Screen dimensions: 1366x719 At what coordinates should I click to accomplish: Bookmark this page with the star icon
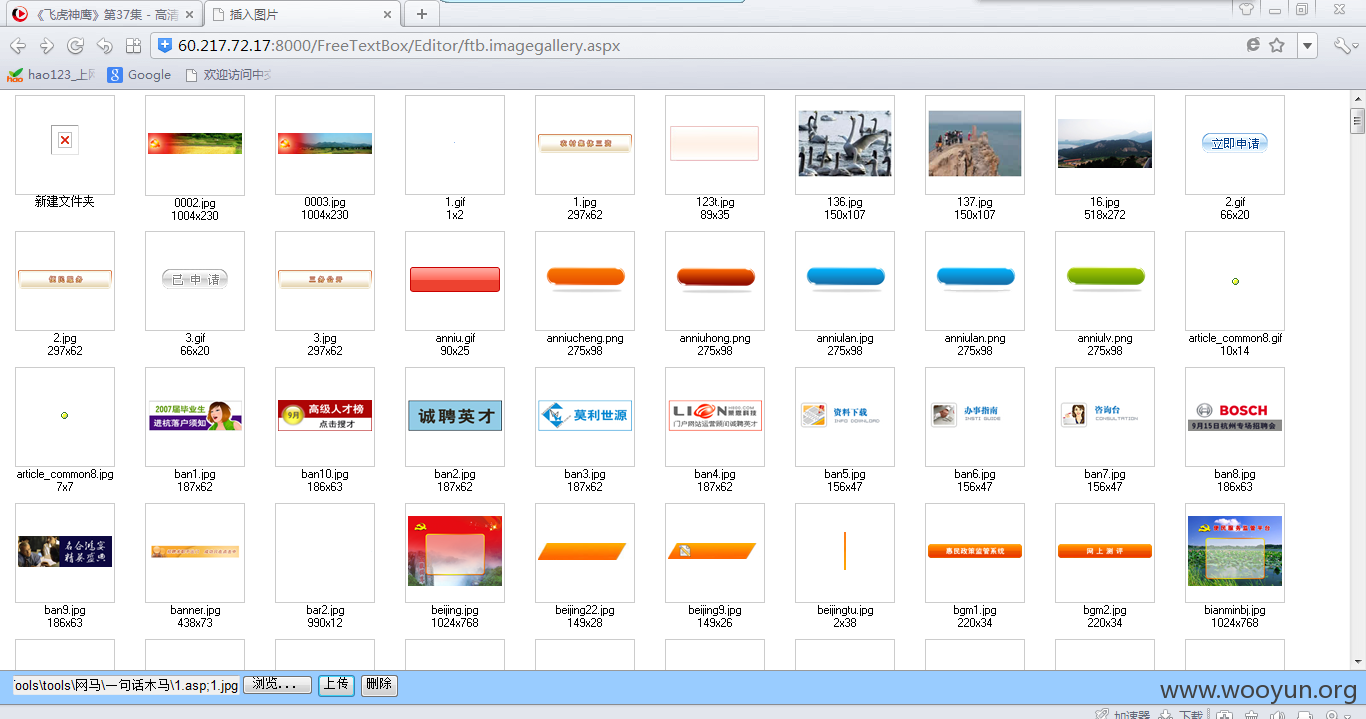point(1277,46)
